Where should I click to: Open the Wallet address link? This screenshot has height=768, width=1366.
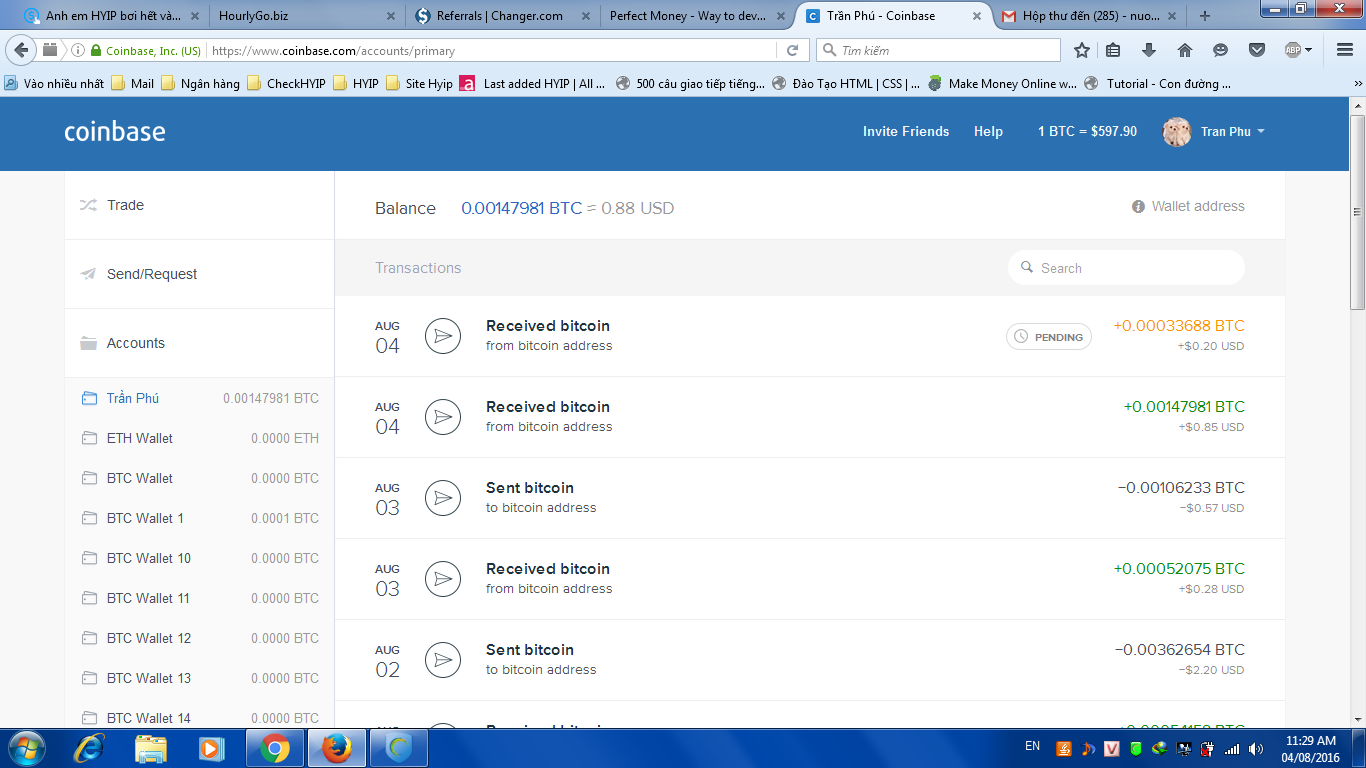[x=1198, y=207]
